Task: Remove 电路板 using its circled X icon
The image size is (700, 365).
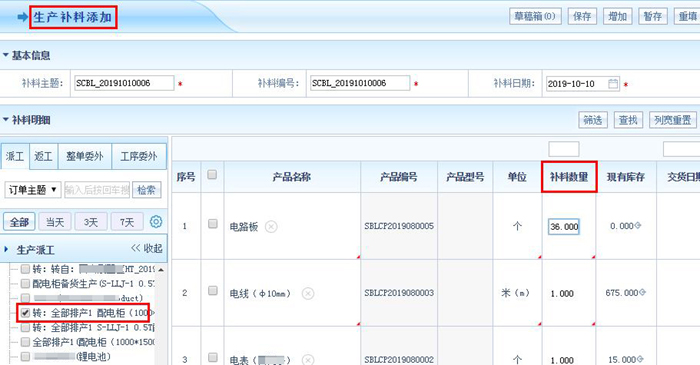Action: pyautogui.click(x=271, y=227)
